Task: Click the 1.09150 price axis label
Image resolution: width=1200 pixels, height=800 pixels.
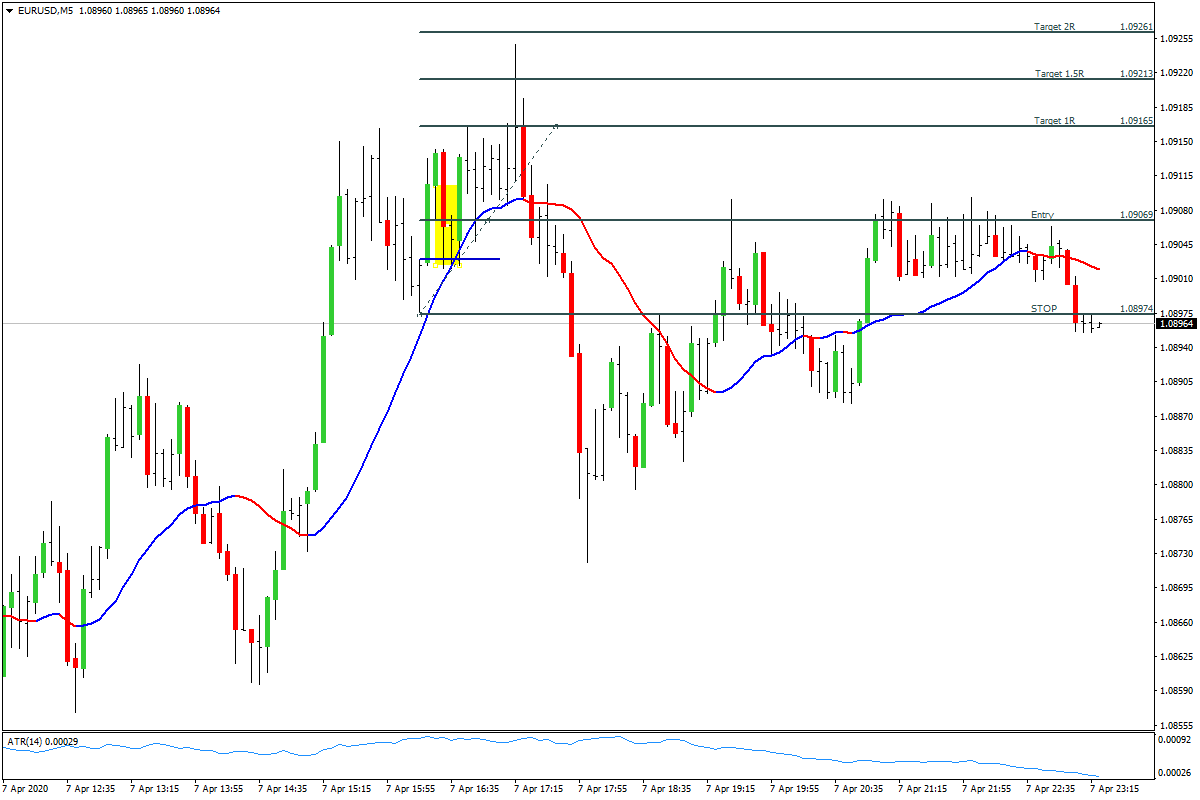Action: (x=1177, y=142)
